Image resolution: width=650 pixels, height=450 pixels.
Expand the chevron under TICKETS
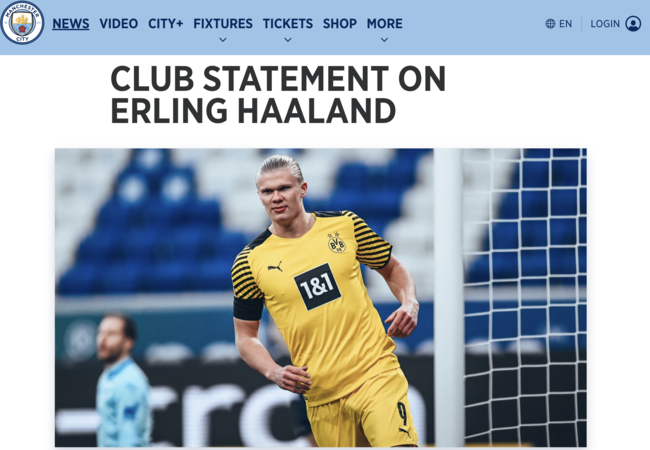(x=288, y=40)
